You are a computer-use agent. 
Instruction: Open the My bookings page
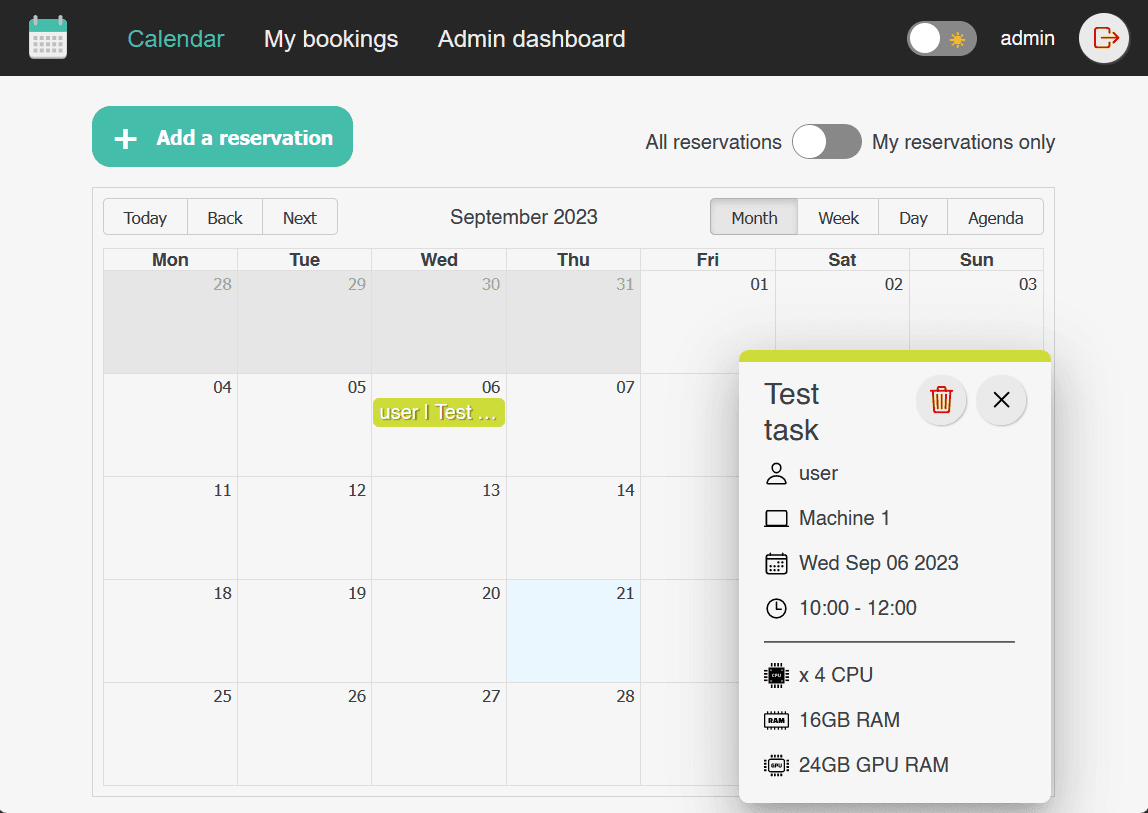pyautogui.click(x=330, y=38)
